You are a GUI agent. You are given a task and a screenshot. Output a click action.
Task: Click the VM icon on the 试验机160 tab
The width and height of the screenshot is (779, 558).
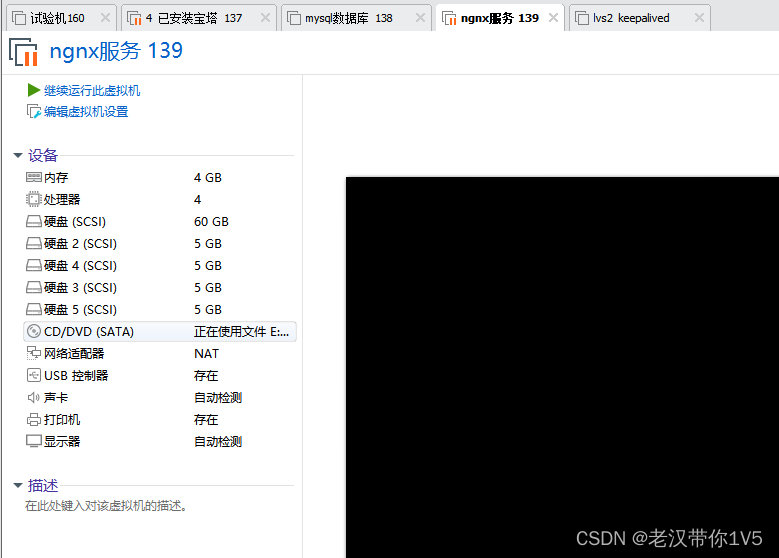tap(19, 18)
